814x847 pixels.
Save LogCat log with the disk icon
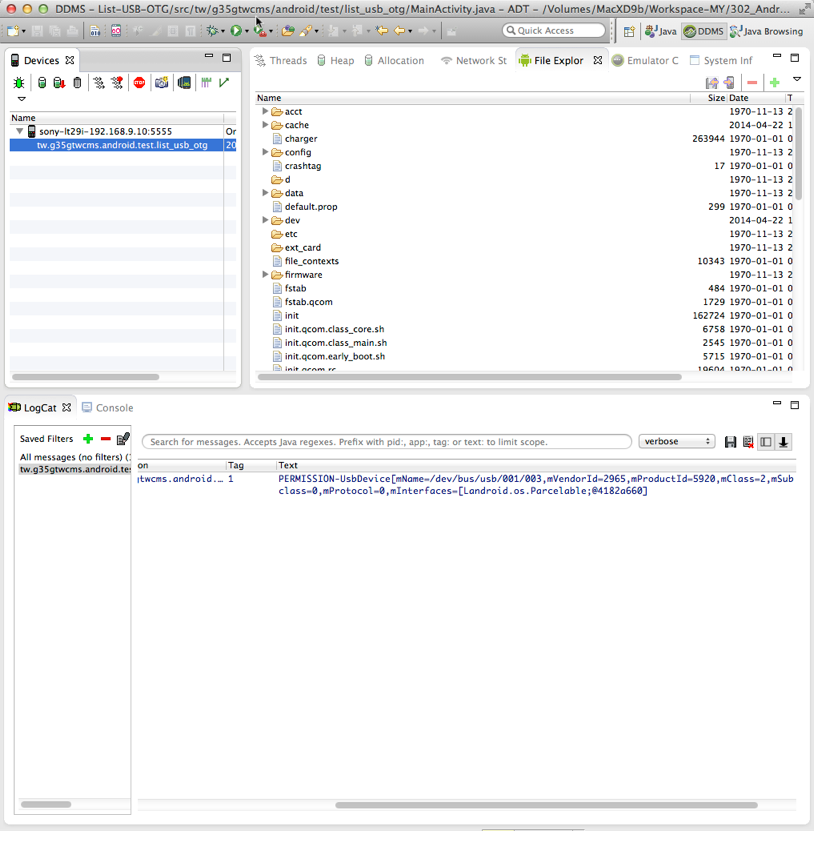[x=731, y=442]
